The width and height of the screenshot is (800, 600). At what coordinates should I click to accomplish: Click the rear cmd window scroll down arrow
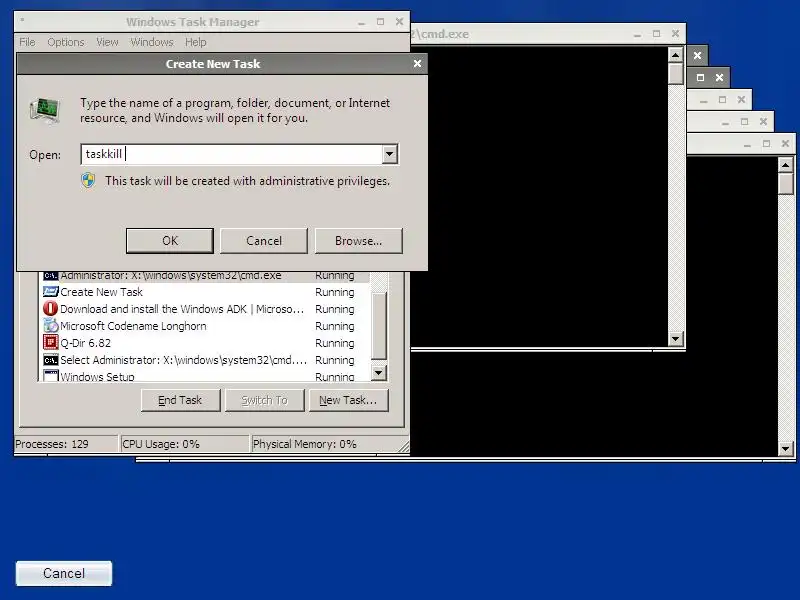(x=785, y=449)
